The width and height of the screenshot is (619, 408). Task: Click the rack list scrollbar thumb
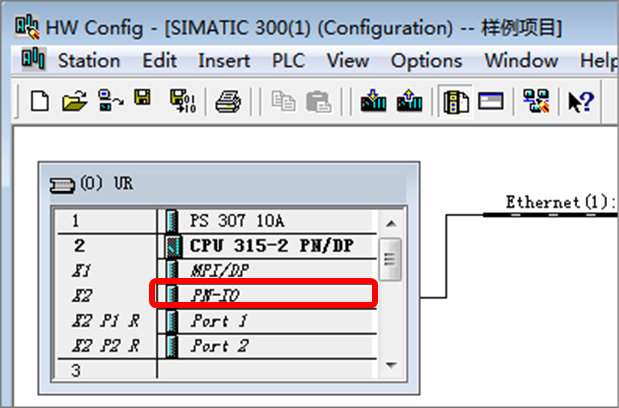point(390,260)
